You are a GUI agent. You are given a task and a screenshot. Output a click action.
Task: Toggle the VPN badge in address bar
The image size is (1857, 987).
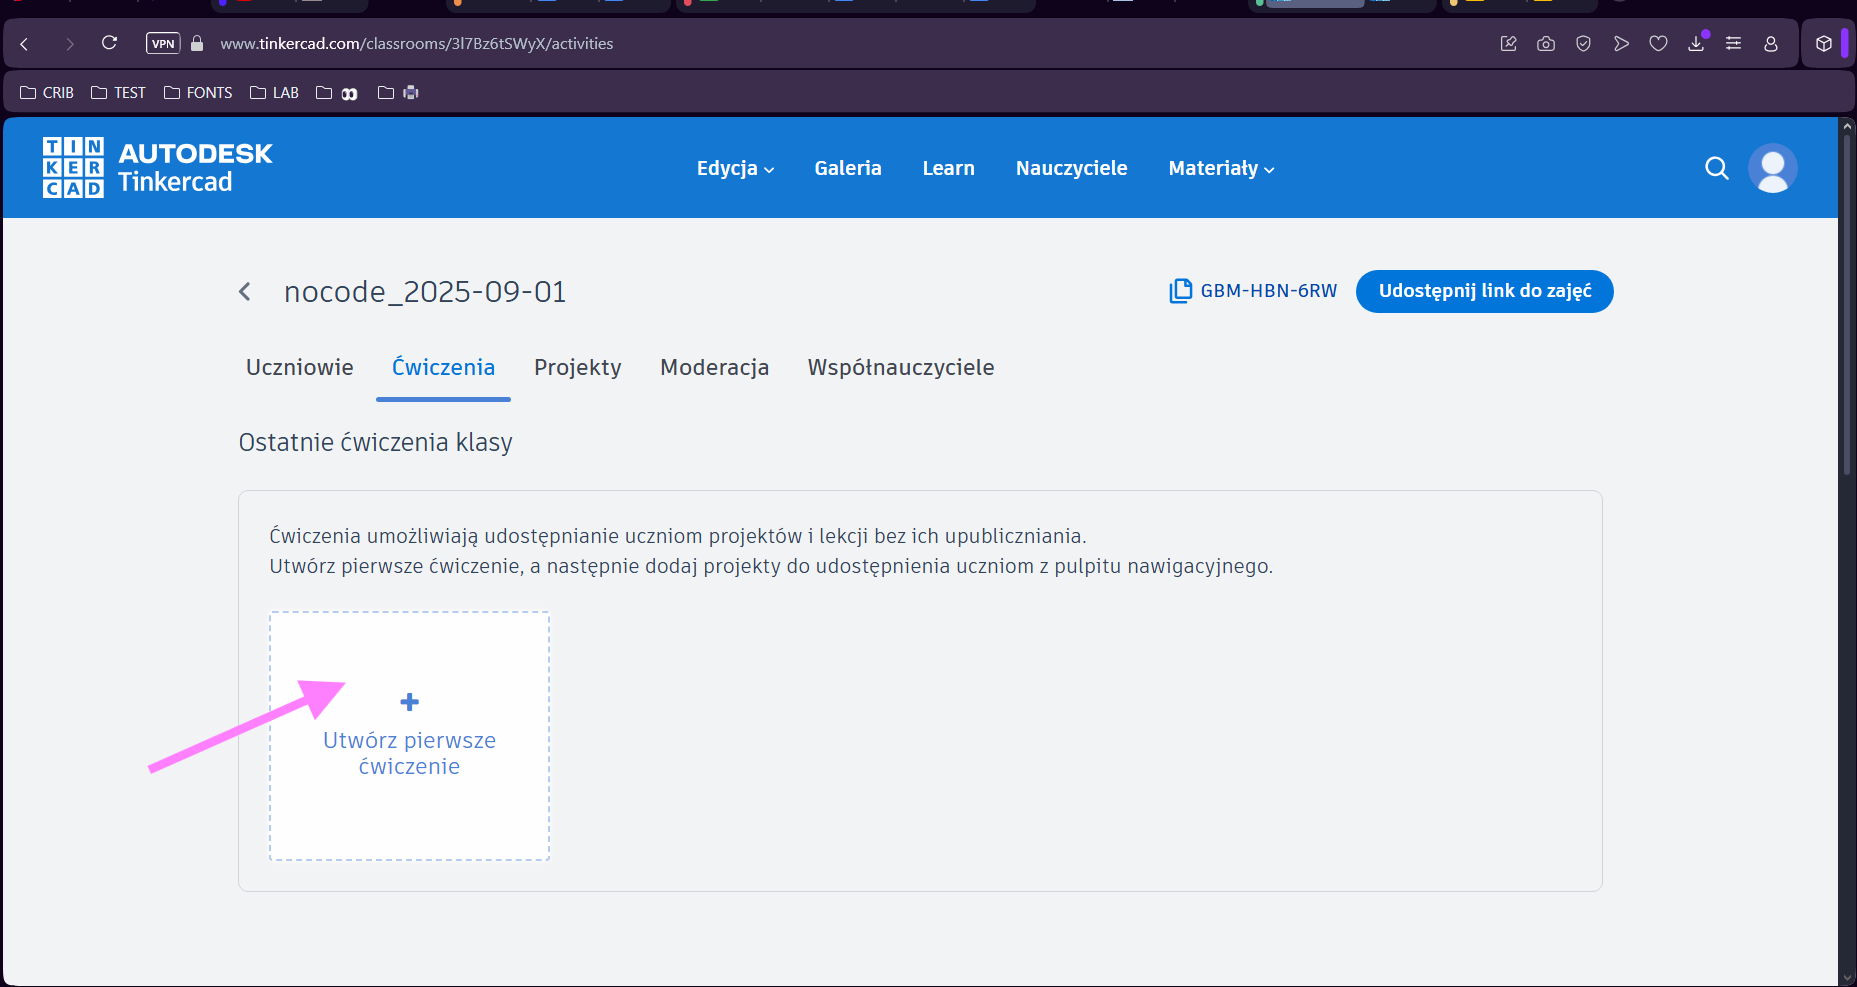163,44
